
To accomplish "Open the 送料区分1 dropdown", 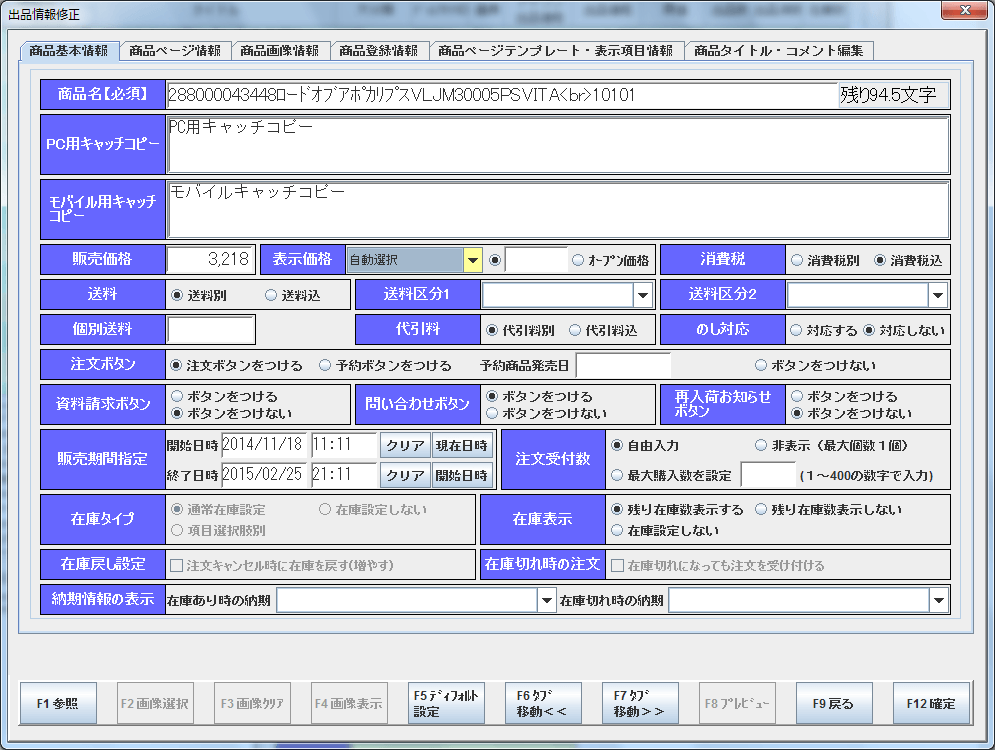I will [642, 295].
